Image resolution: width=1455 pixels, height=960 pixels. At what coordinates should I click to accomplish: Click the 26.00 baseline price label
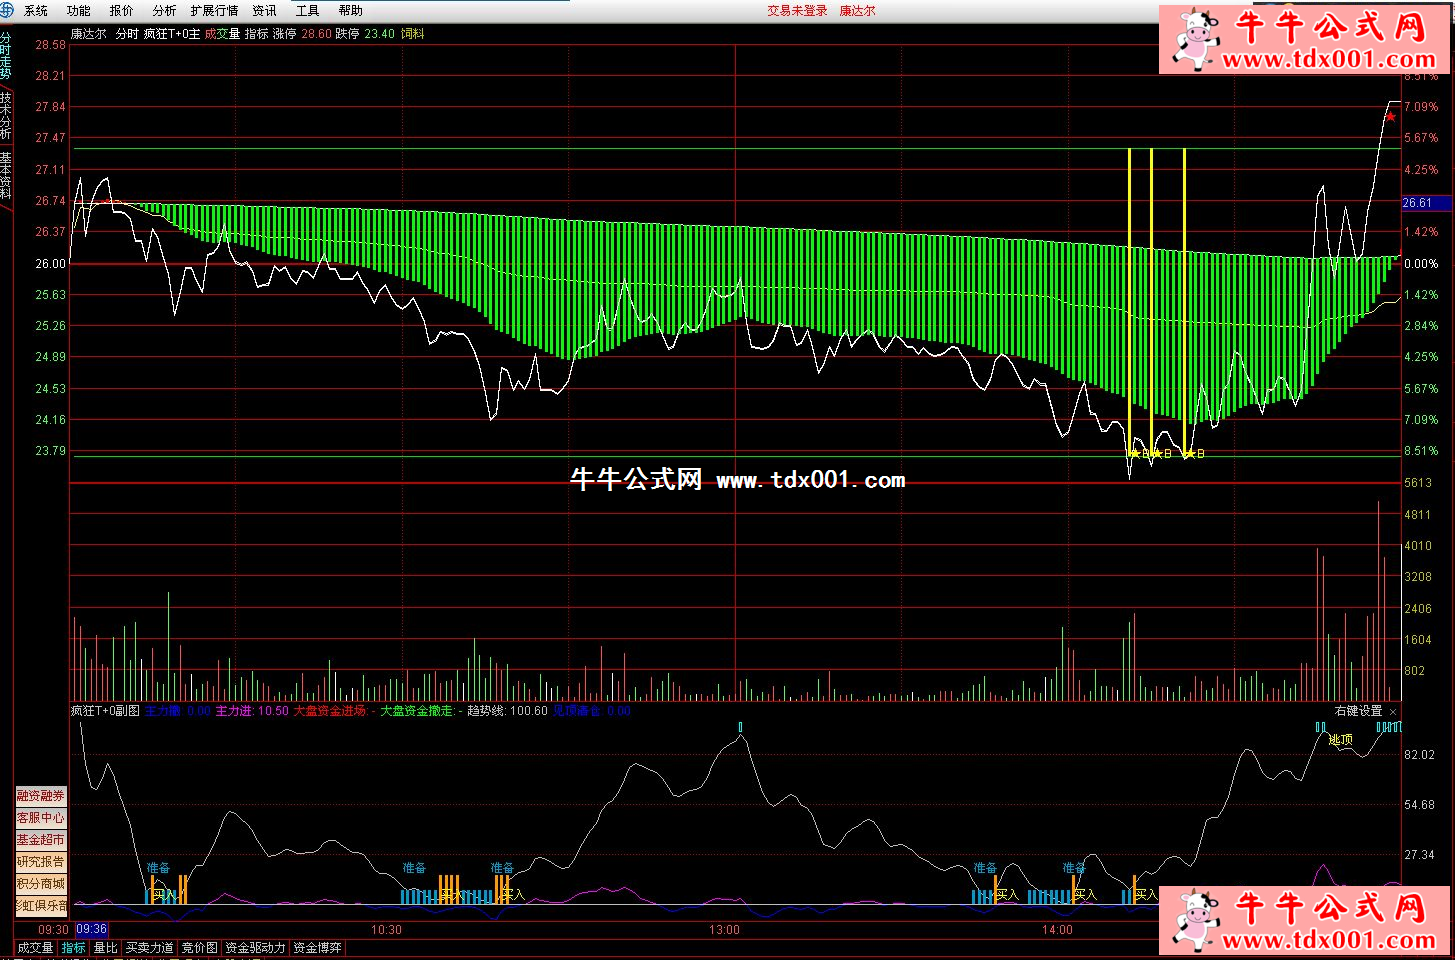pos(50,264)
